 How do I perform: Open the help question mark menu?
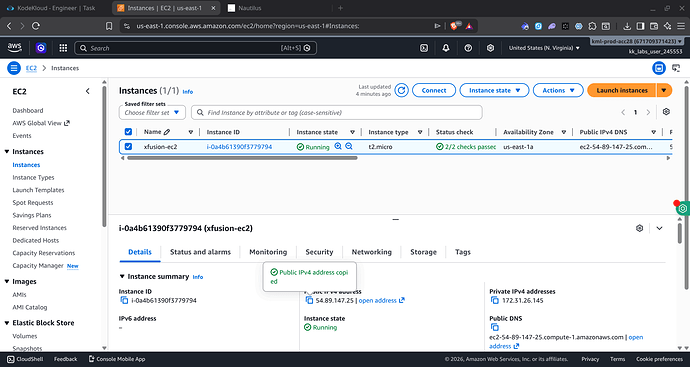click(x=468, y=48)
